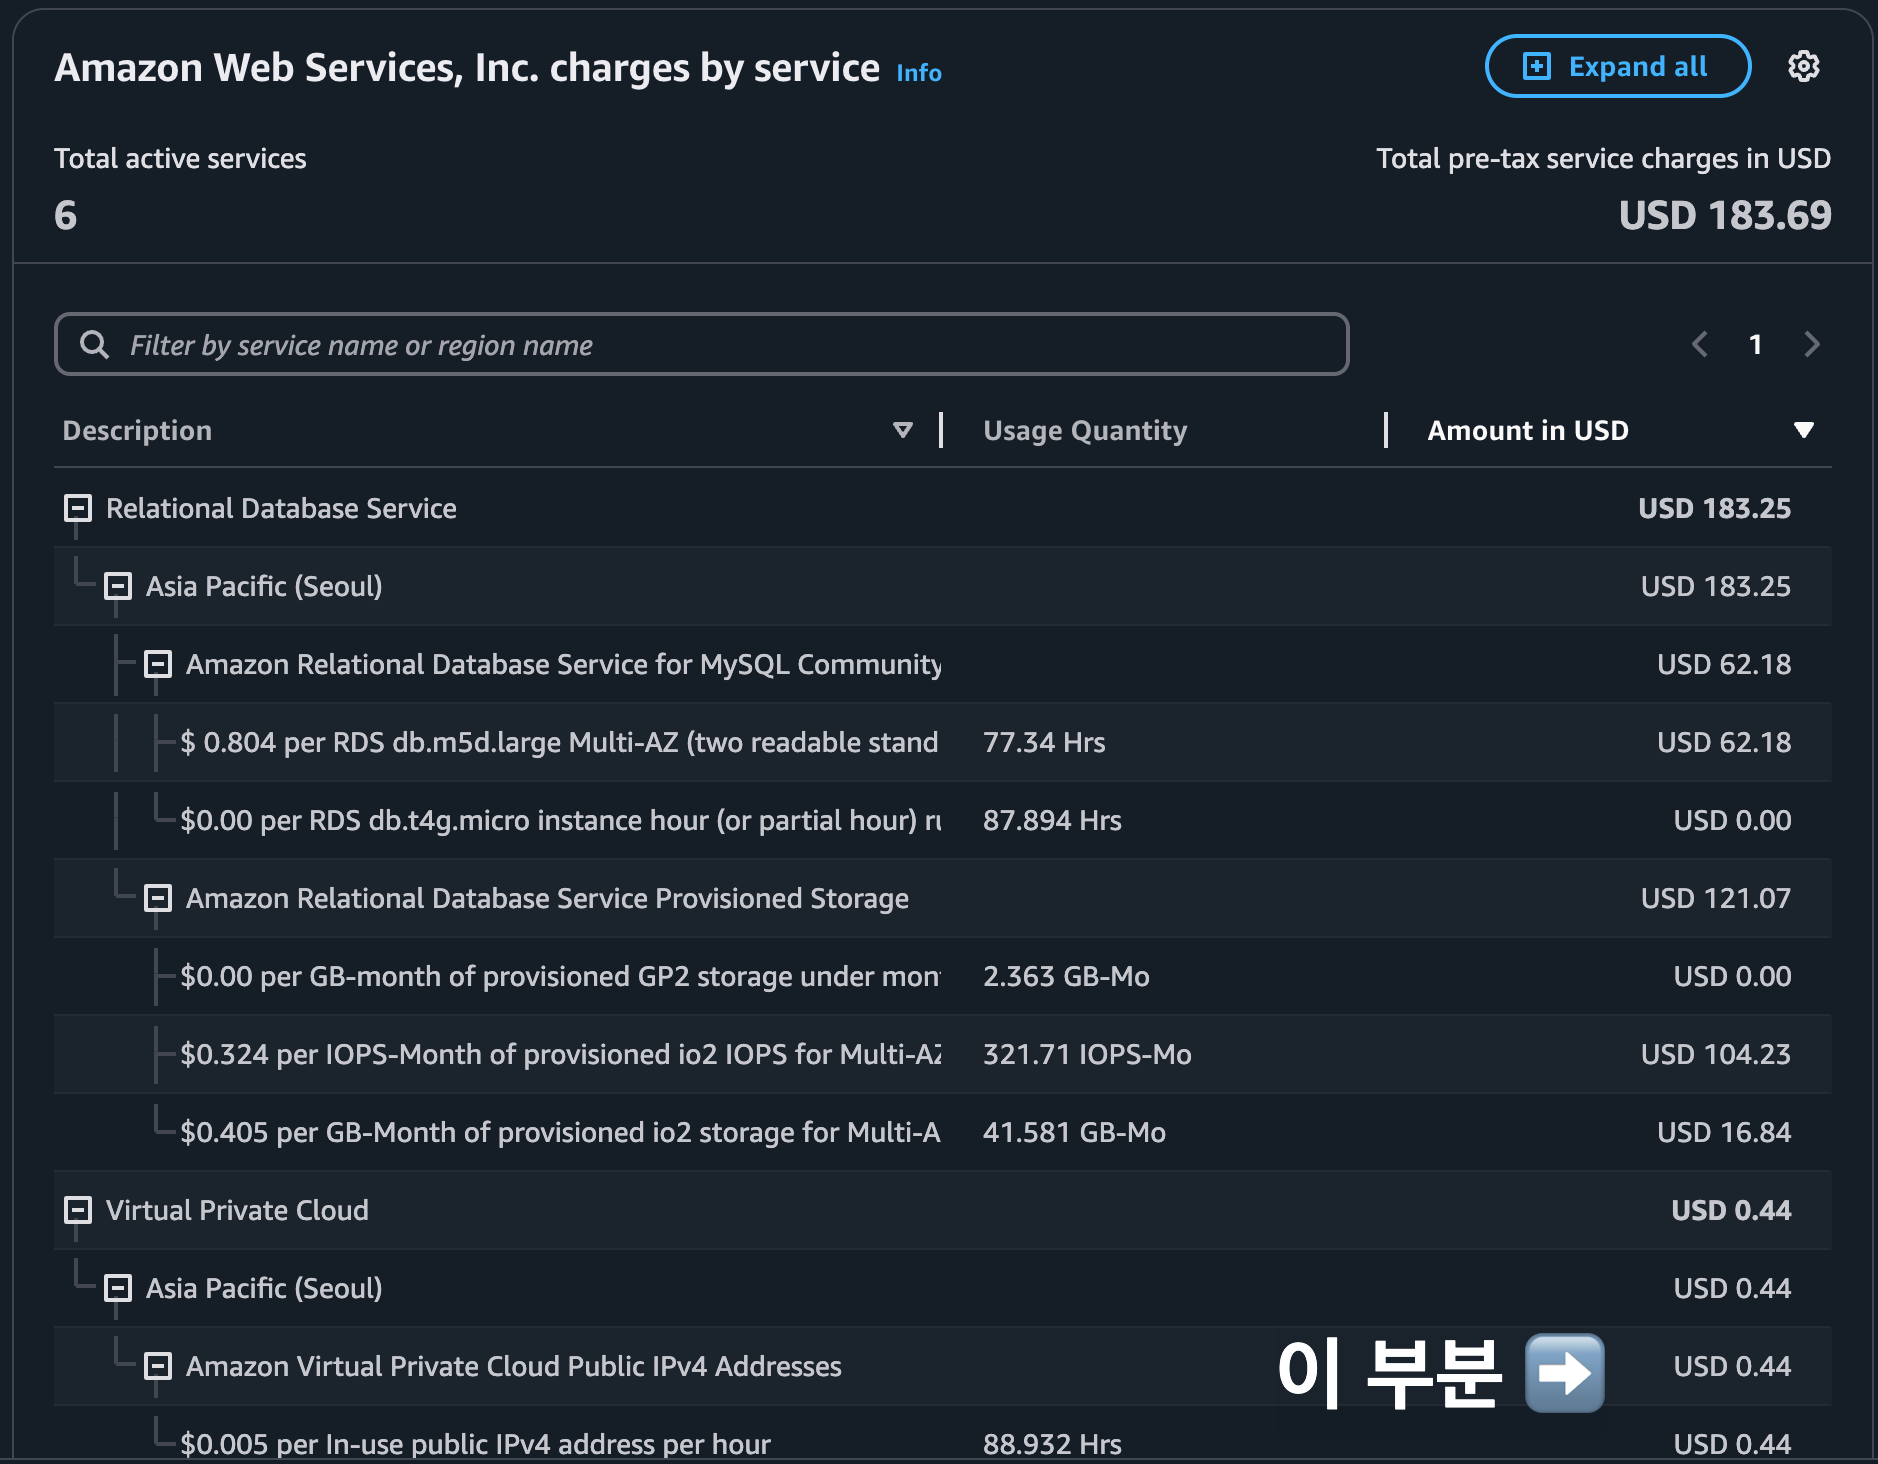The image size is (1878, 1464).
Task: Click the 88.932 Hrs usage value
Action: tap(1052, 1444)
